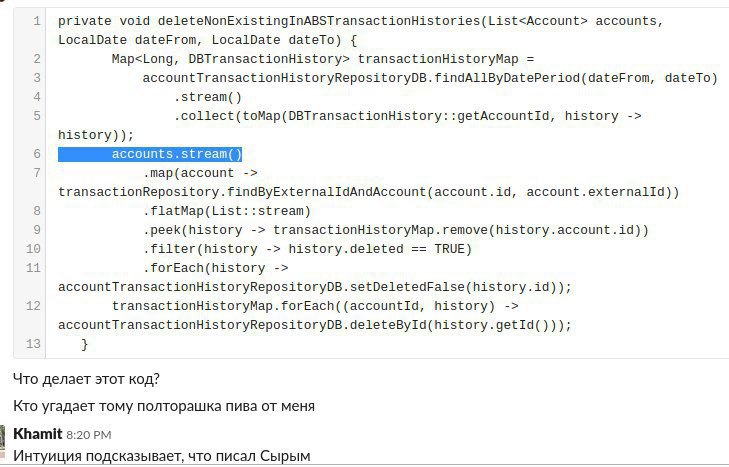The image size is (729, 467).
Task: Click line number 13 in code gutter
Action: [x=33, y=344]
